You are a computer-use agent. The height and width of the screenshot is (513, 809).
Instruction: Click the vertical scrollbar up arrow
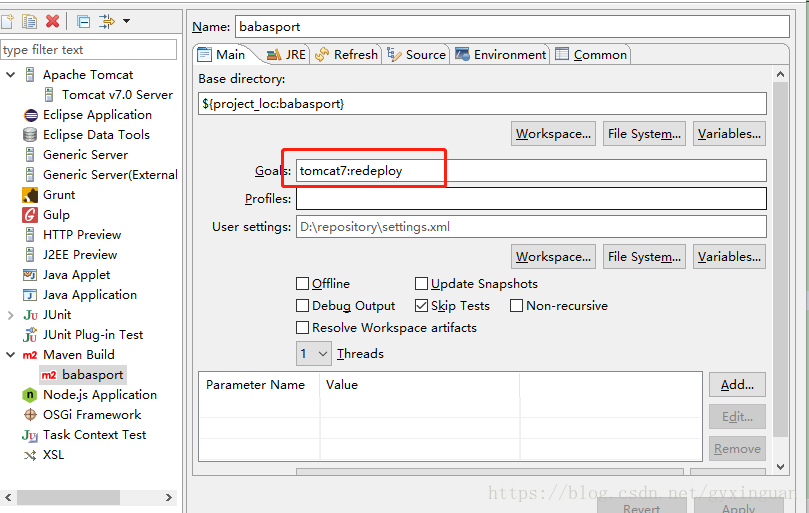click(780, 74)
